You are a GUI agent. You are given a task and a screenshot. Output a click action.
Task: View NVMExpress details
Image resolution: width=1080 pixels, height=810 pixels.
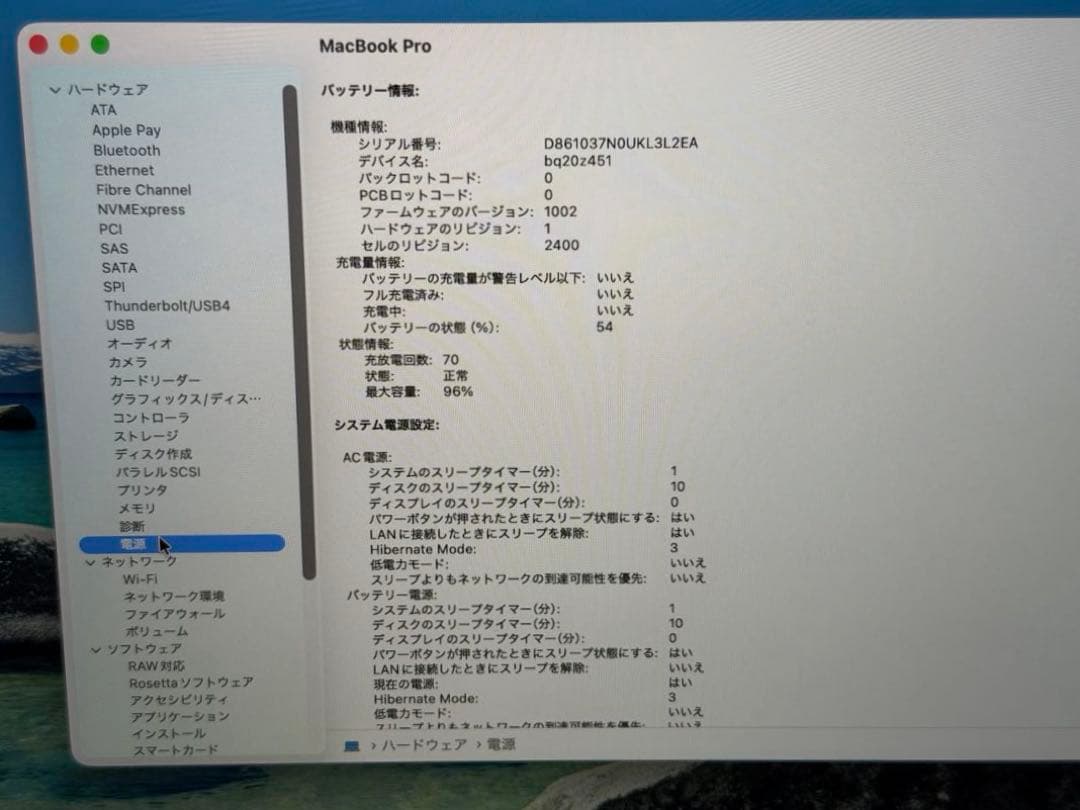pyautogui.click(x=142, y=209)
